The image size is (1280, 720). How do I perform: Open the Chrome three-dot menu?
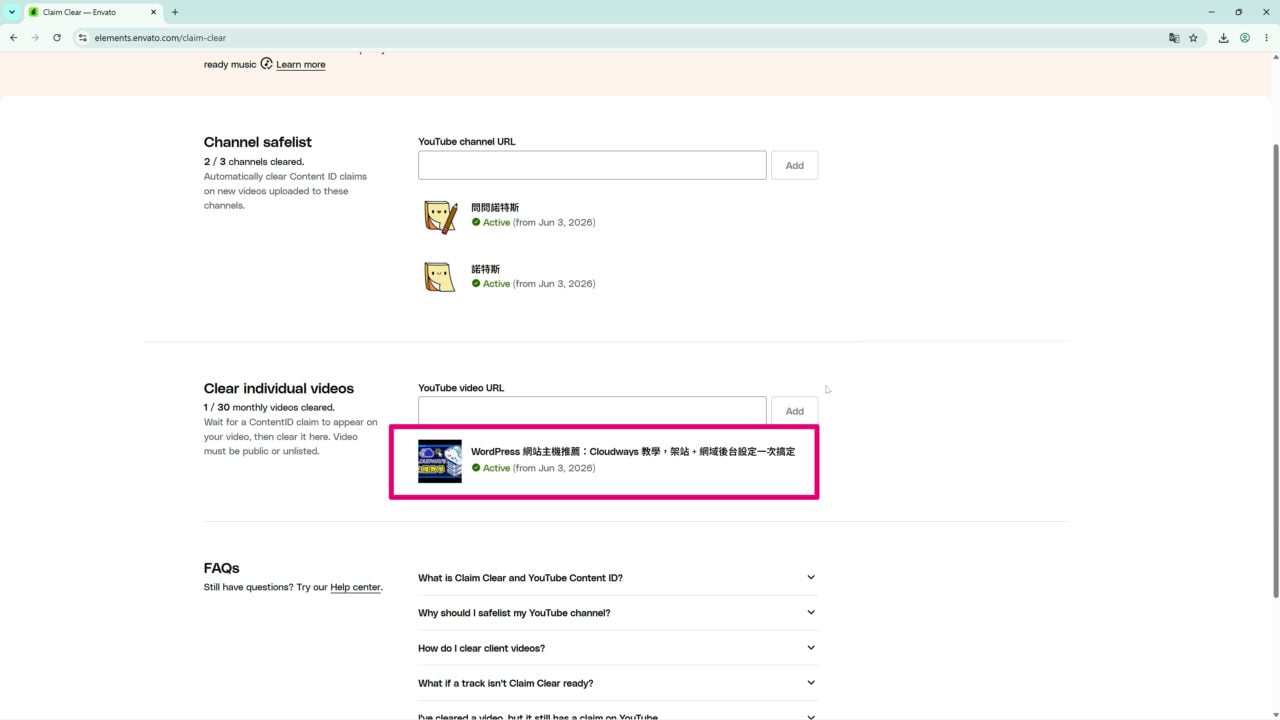click(x=1266, y=38)
